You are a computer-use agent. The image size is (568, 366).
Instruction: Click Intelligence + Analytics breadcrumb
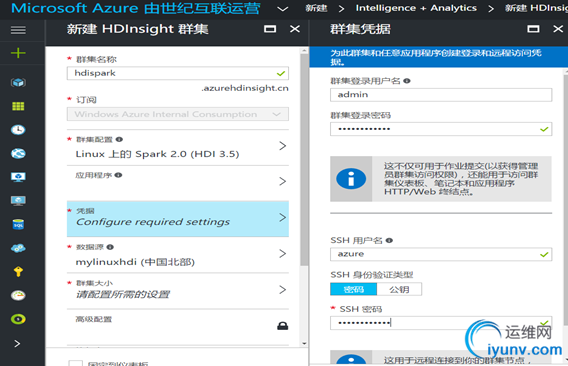pos(416,8)
